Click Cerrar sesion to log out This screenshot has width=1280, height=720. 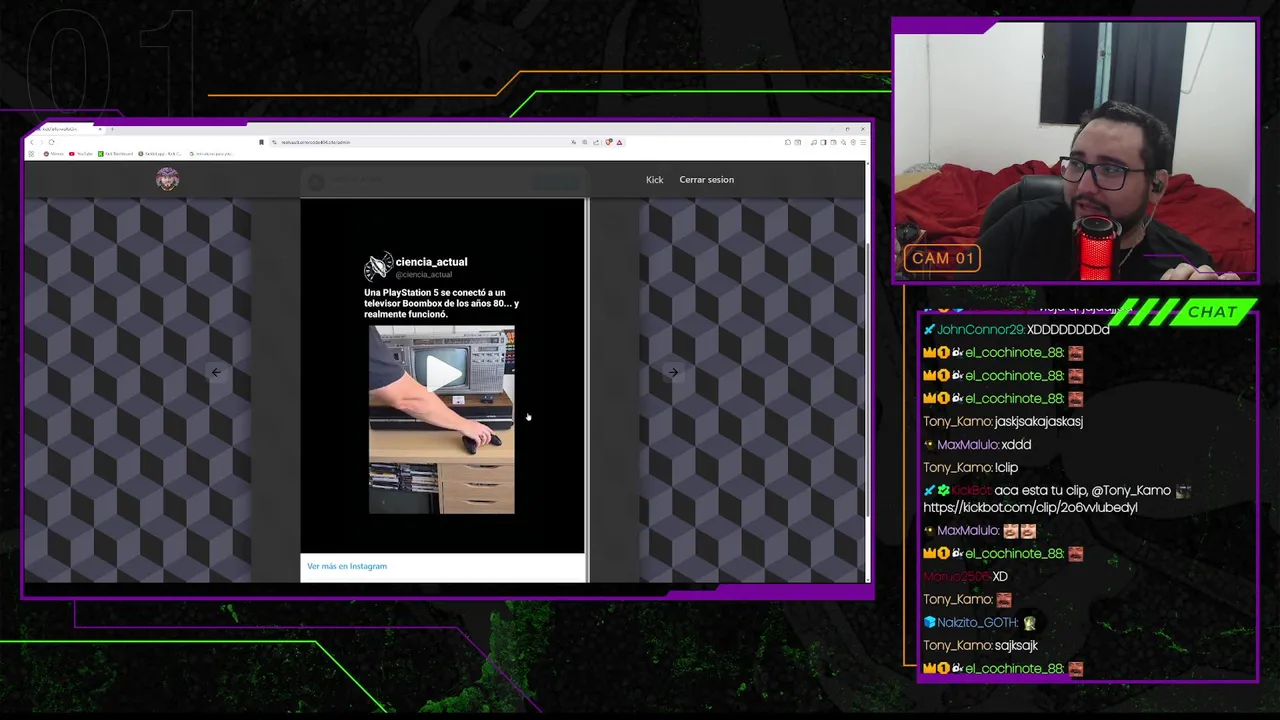pos(706,180)
